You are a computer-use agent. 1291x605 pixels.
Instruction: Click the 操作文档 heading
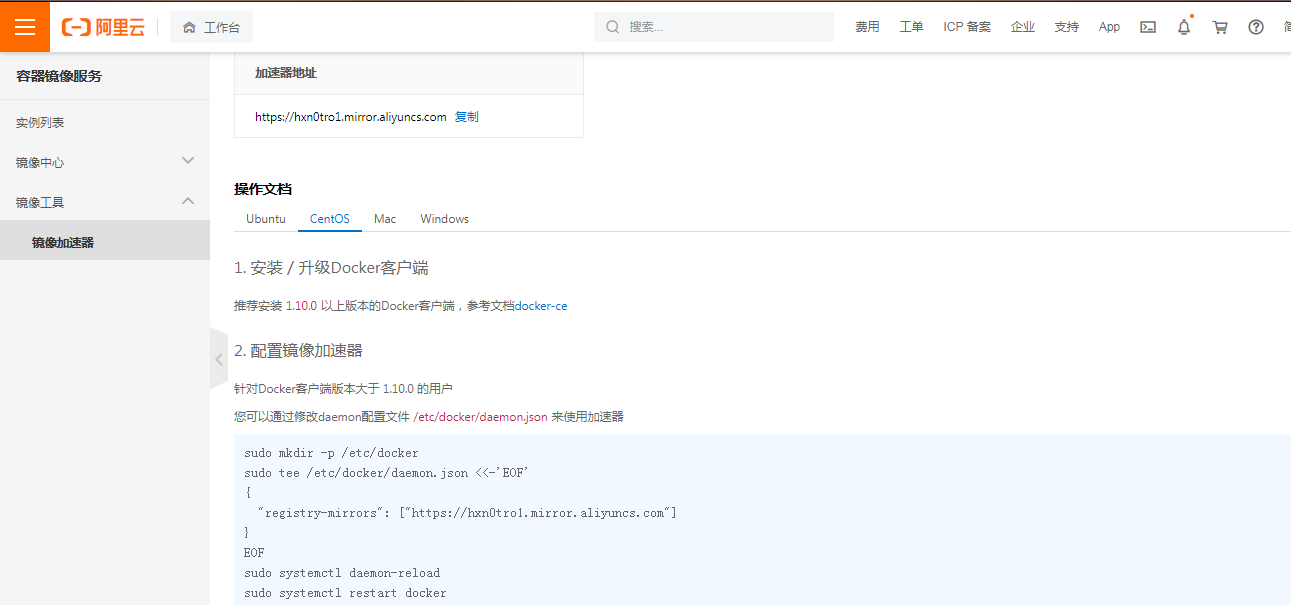[263, 189]
